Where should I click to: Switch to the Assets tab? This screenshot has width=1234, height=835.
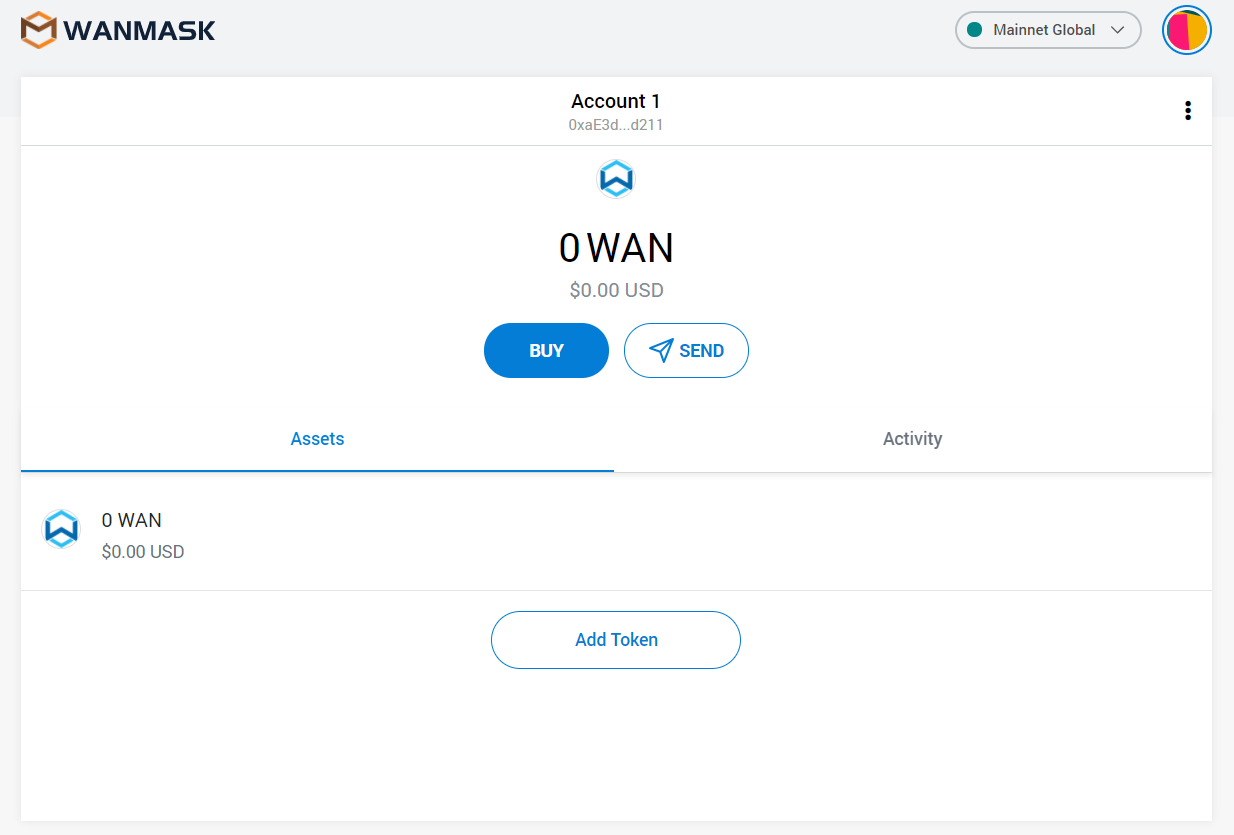tap(317, 439)
